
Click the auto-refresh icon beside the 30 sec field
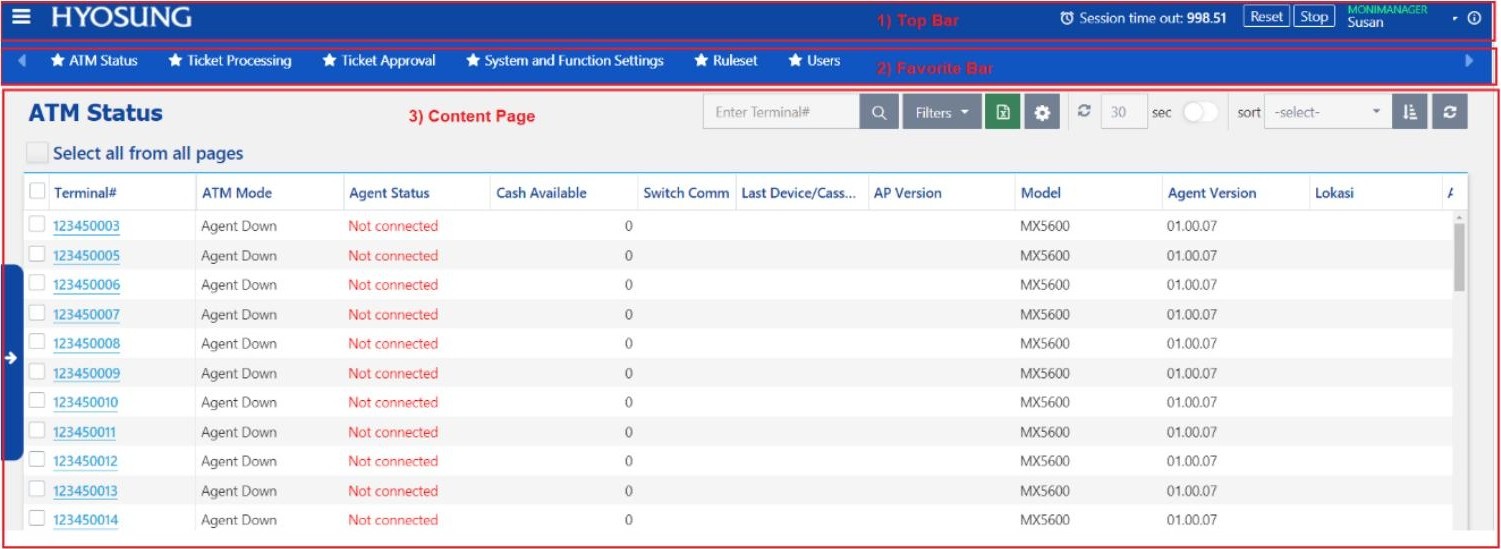1083,112
